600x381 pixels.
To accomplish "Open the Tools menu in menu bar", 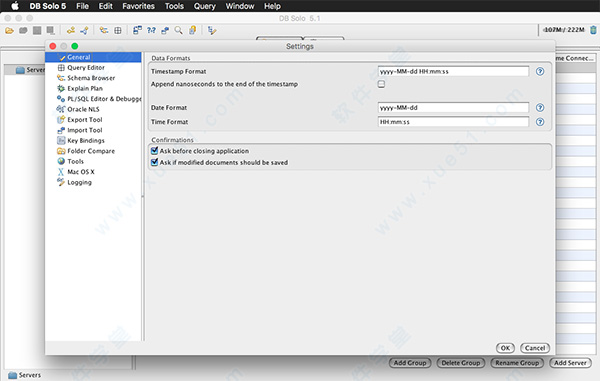I will coord(174,6).
